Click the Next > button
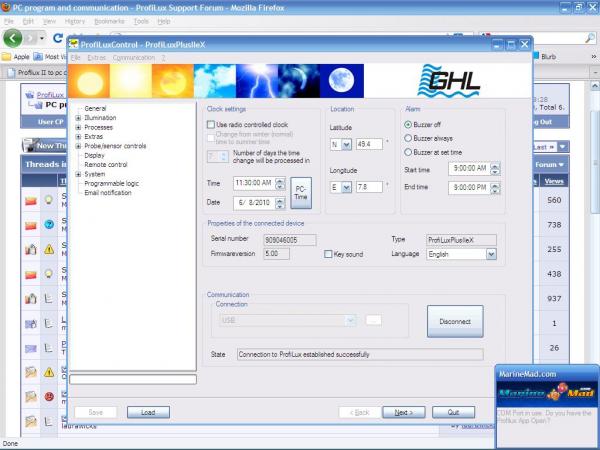The image size is (600, 450). click(x=403, y=412)
